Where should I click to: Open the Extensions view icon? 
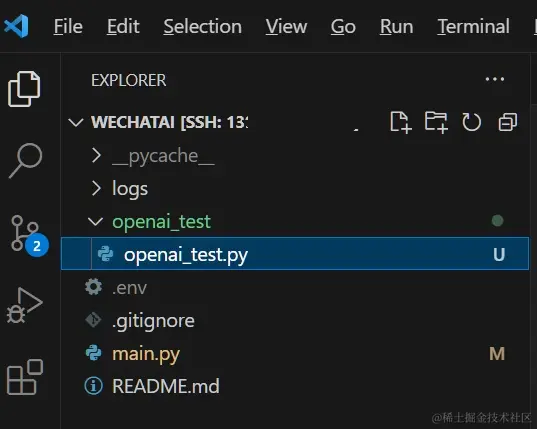click(x=25, y=377)
